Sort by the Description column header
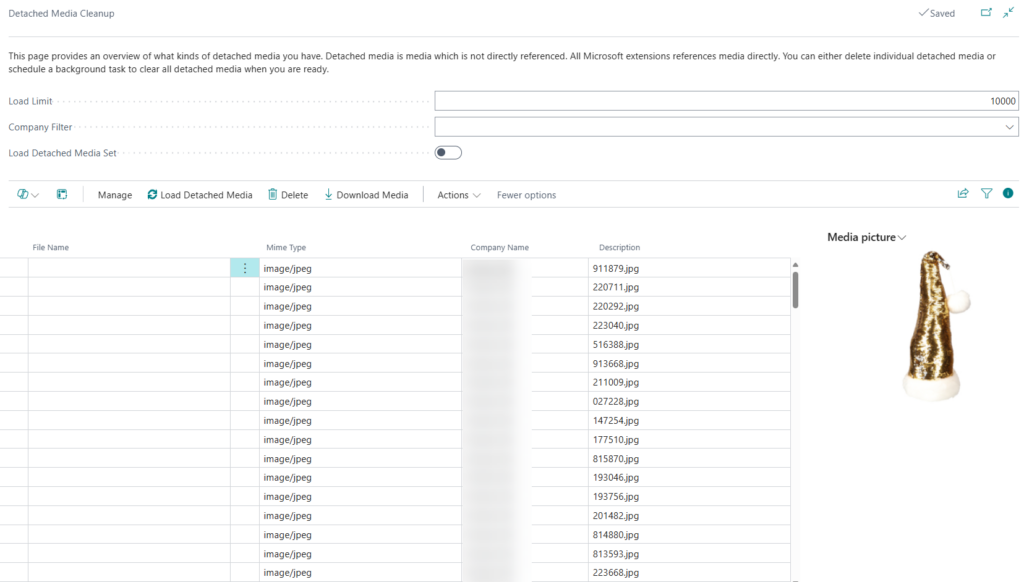1024x582 pixels. click(x=619, y=248)
